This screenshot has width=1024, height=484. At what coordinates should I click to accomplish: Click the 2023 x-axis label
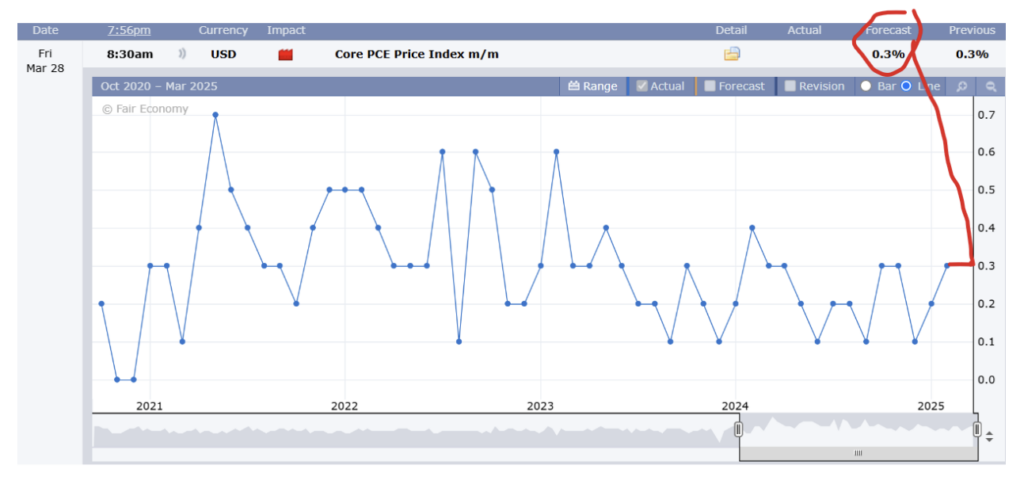540,406
